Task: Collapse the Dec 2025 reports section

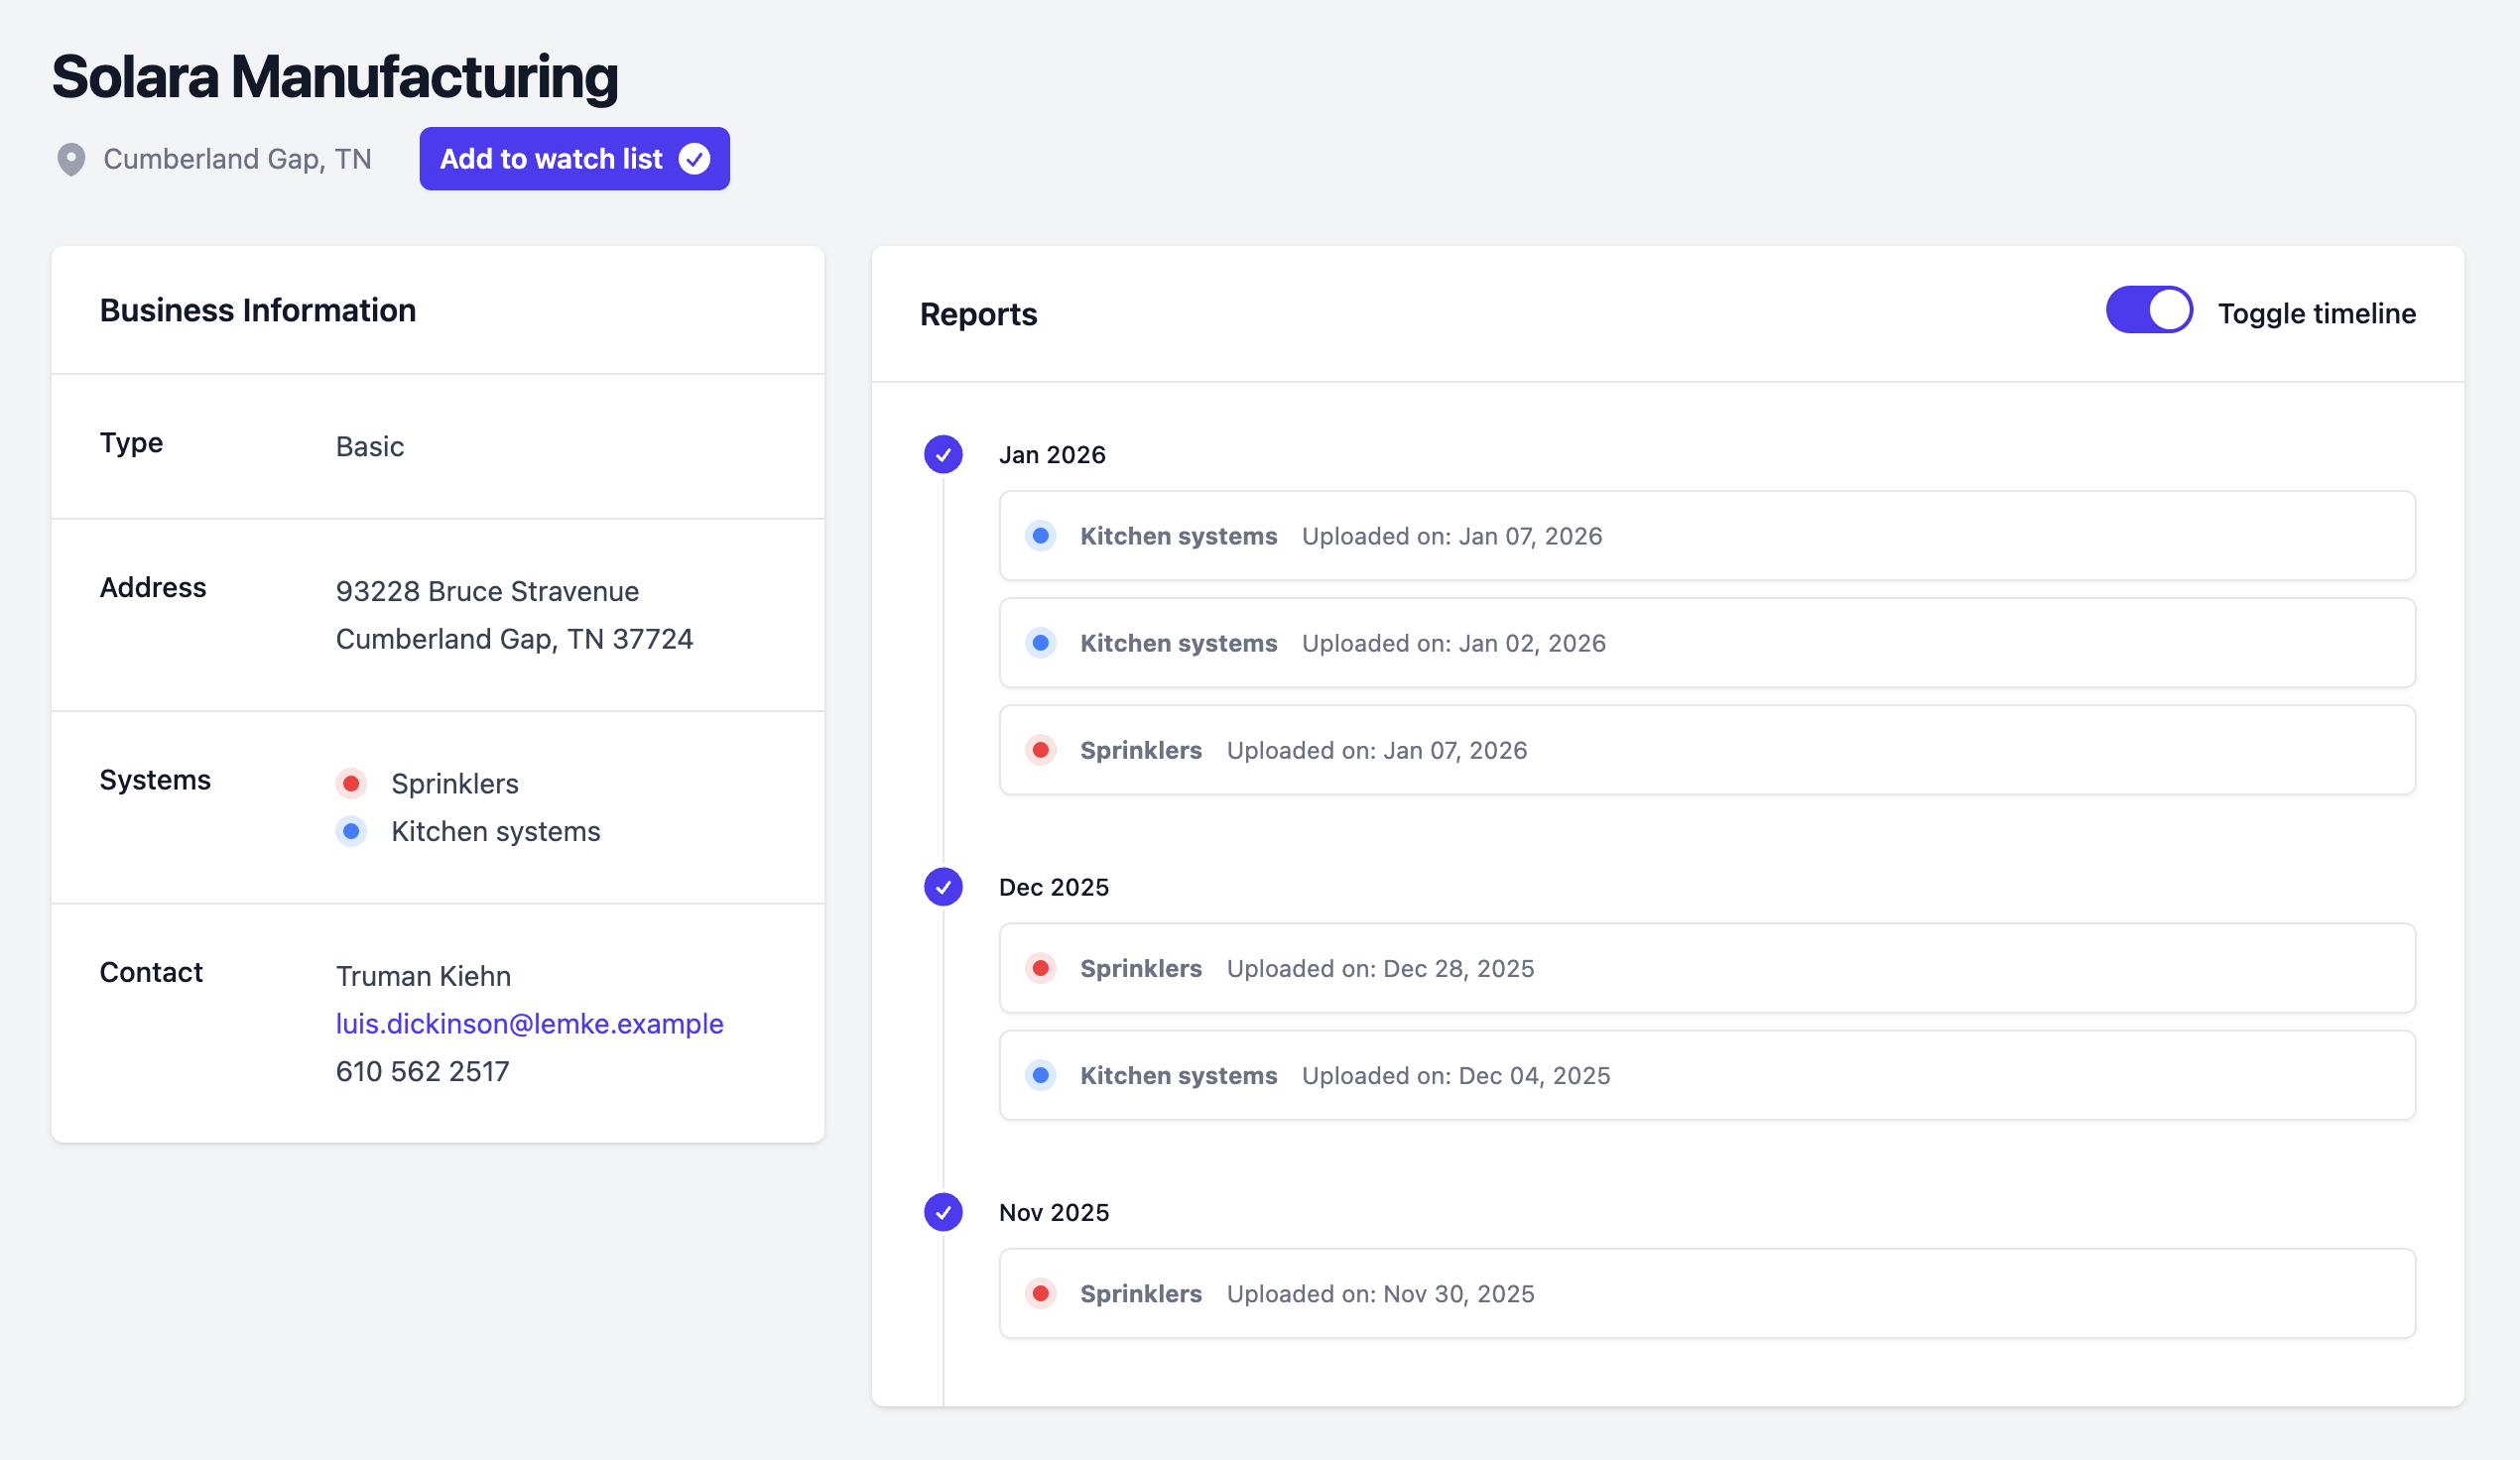Action: 1054,887
